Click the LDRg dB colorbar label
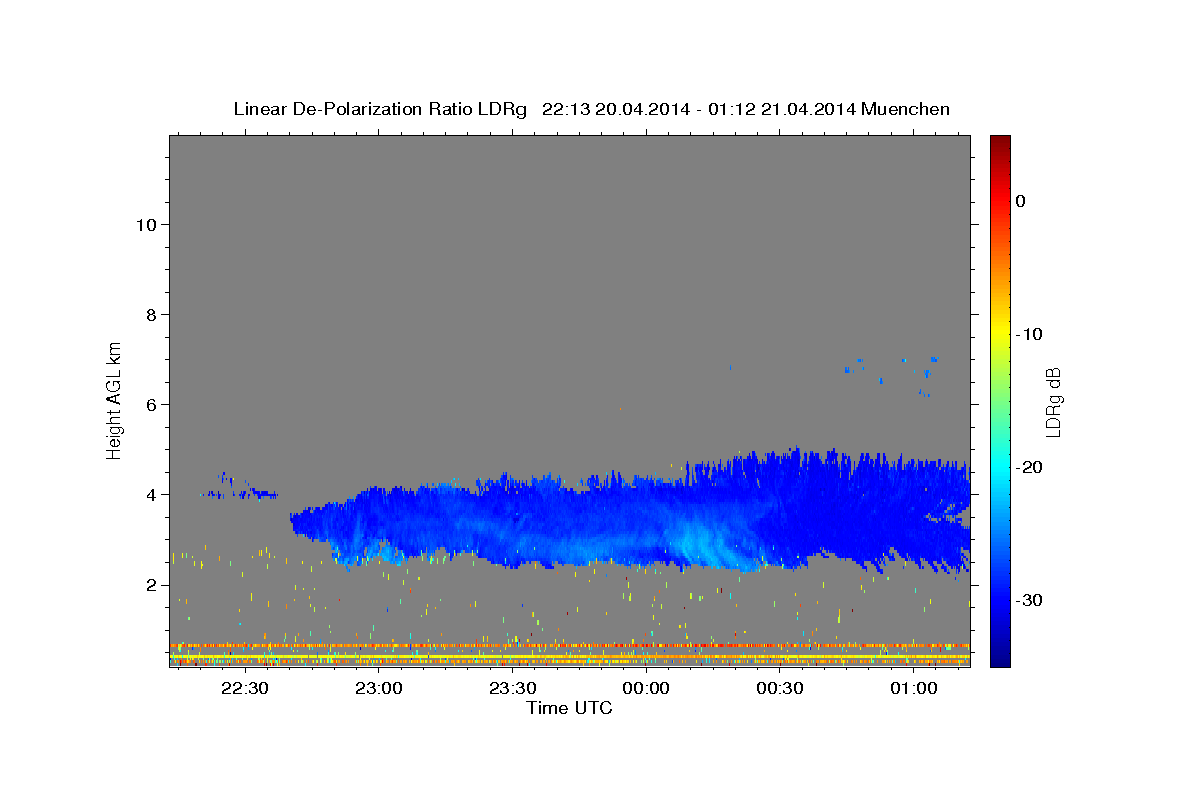 (1053, 401)
